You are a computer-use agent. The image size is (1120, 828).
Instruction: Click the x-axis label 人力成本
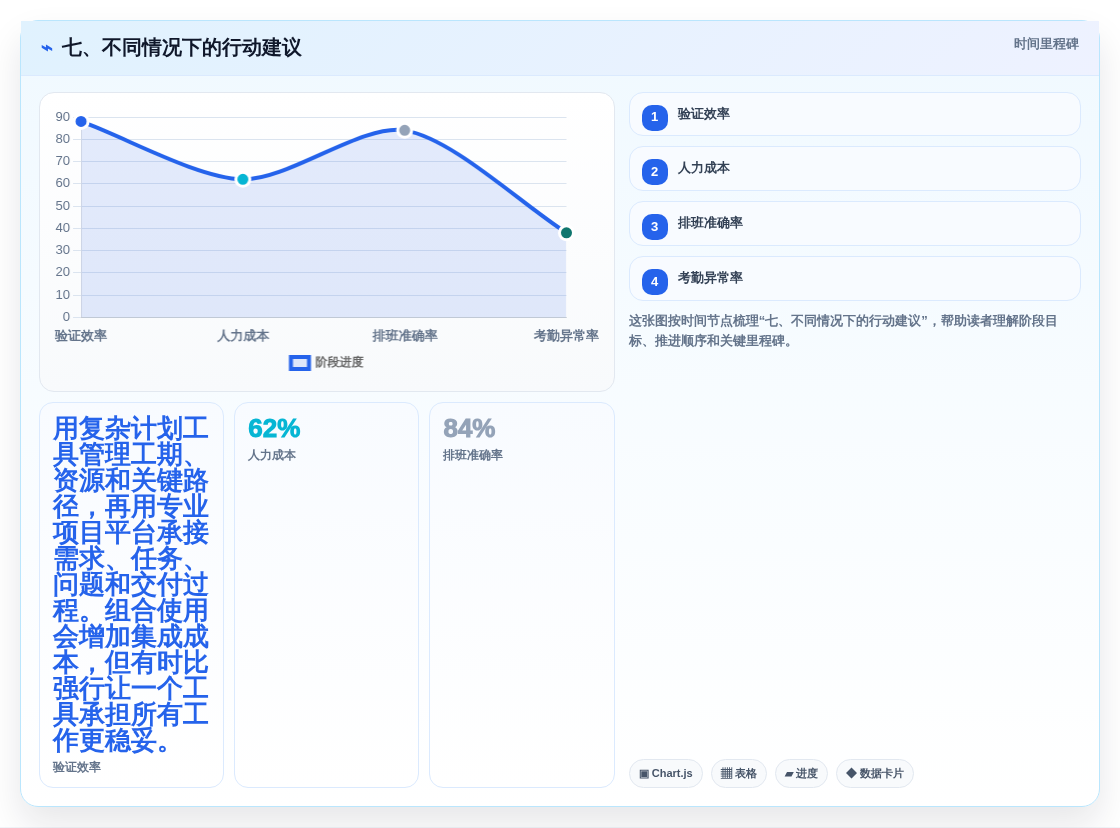pyautogui.click(x=243, y=336)
